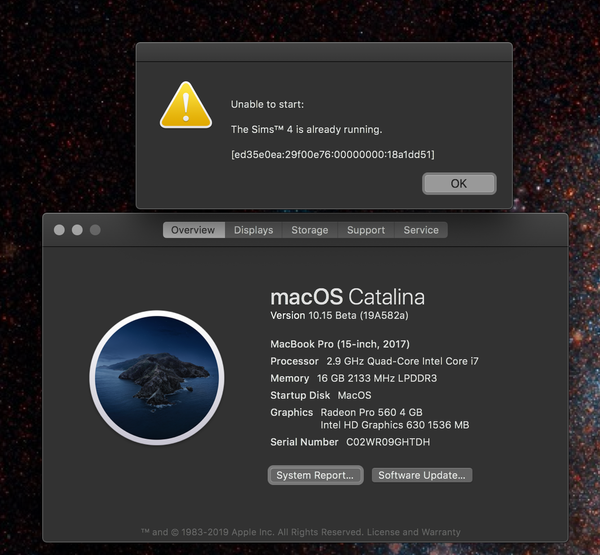Click the Sims 4 already running message

pos(306,129)
